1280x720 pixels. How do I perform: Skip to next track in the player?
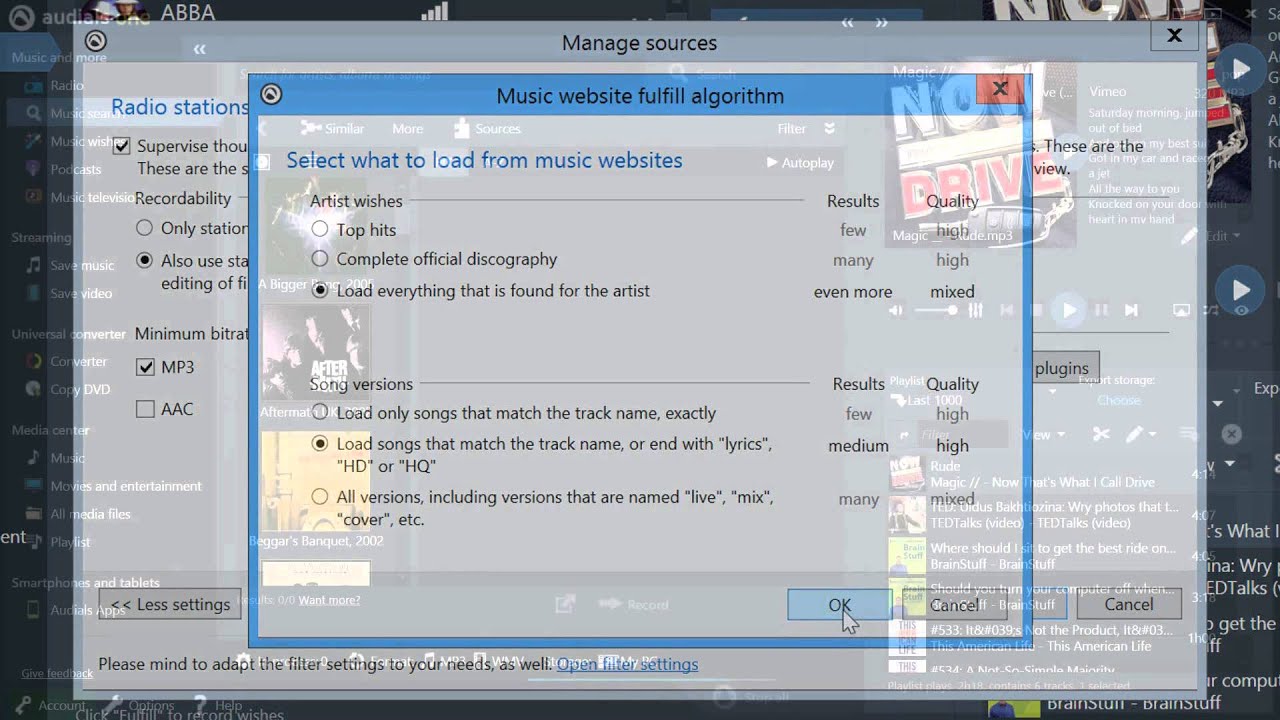click(x=1131, y=310)
